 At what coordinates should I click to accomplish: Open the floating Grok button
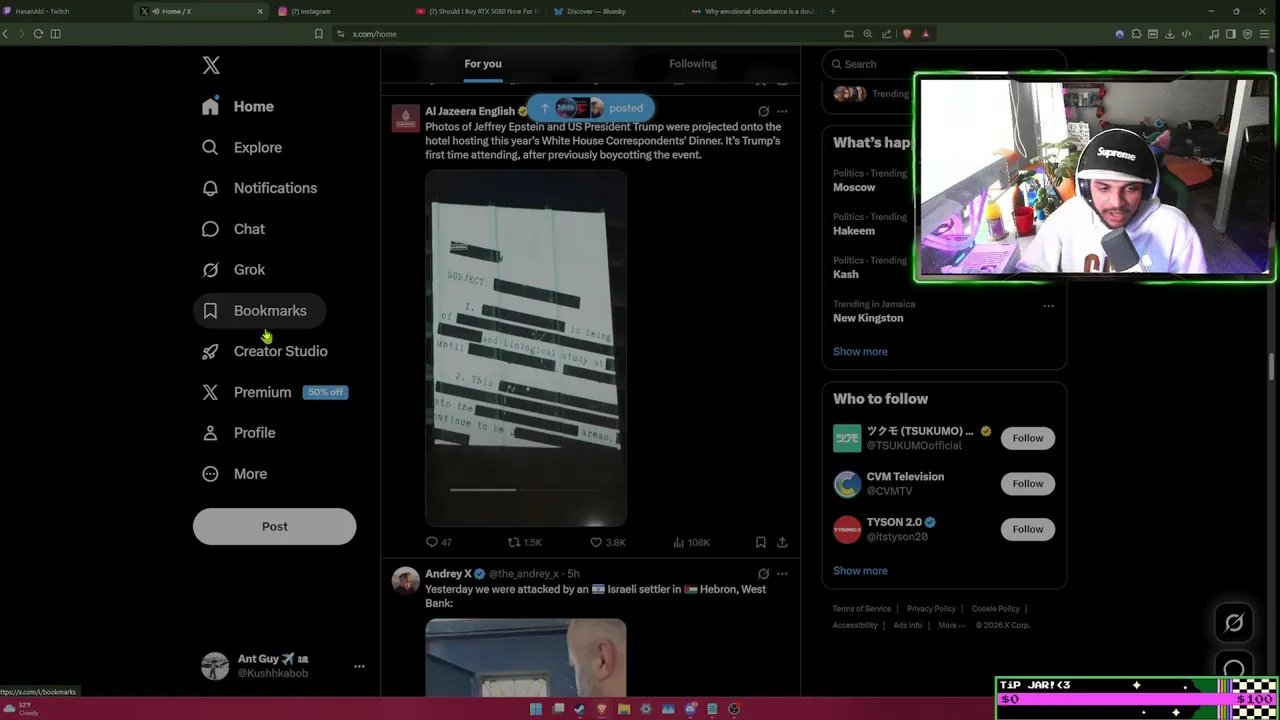pyautogui.click(x=1234, y=623)
